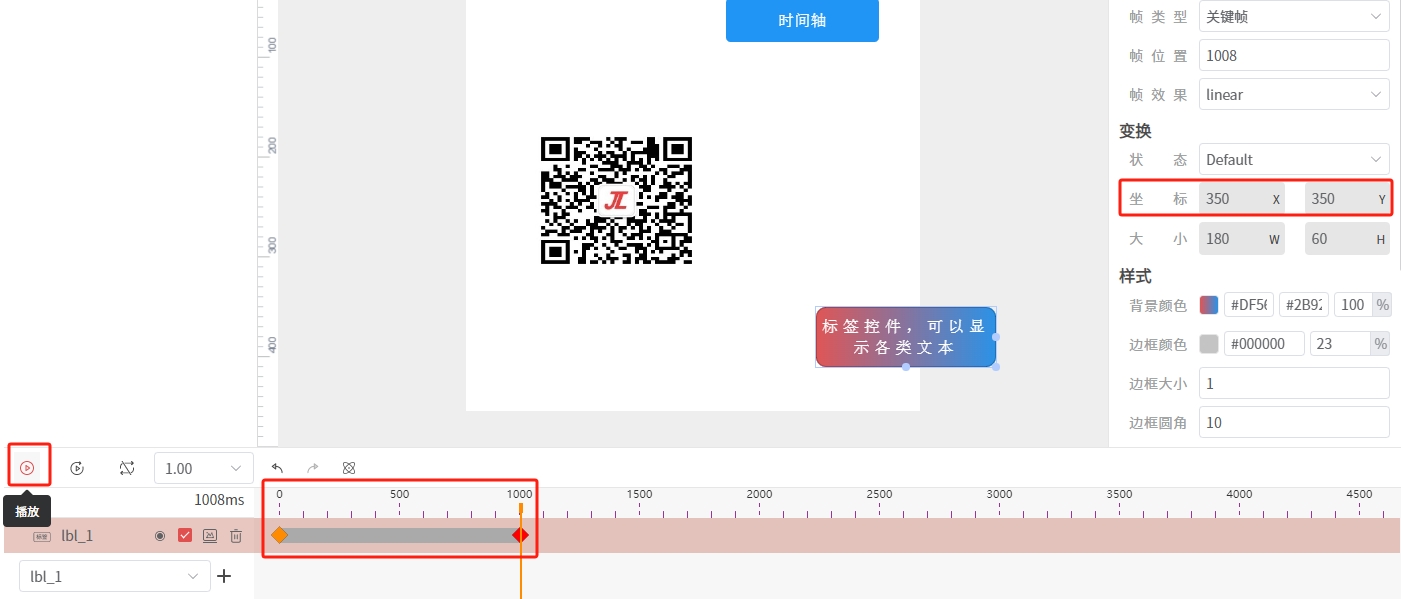Click the 样式 section heading
This screenshot has height=599, width=1401.
(1135, 276)
